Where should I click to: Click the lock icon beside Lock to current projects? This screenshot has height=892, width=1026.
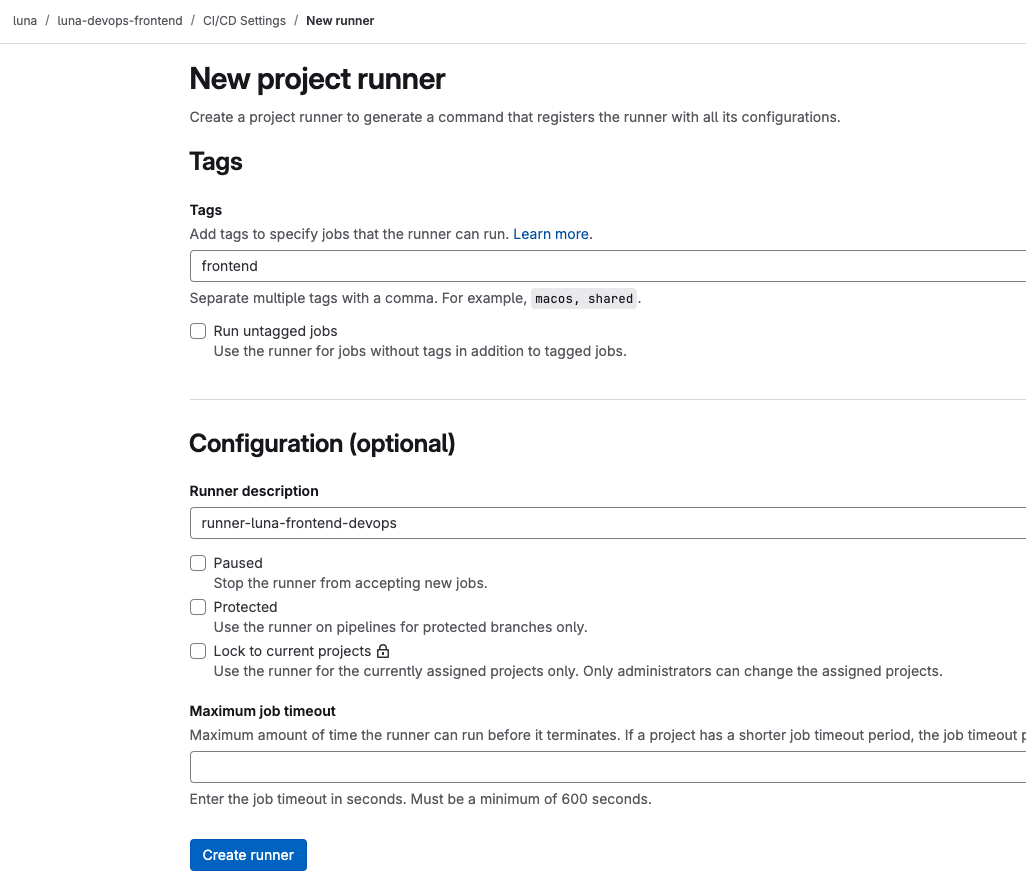[383, 651]
